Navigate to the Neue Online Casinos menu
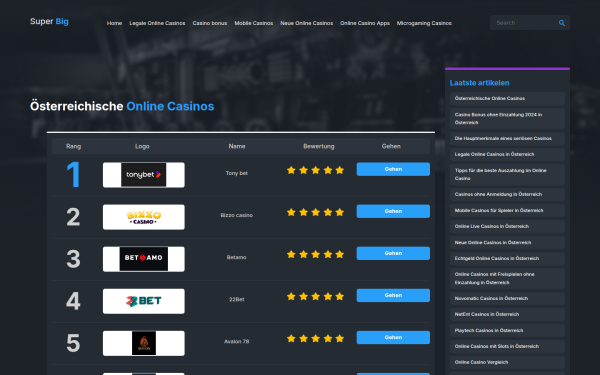This screenshot has width=600, height=375. point(307,23)
